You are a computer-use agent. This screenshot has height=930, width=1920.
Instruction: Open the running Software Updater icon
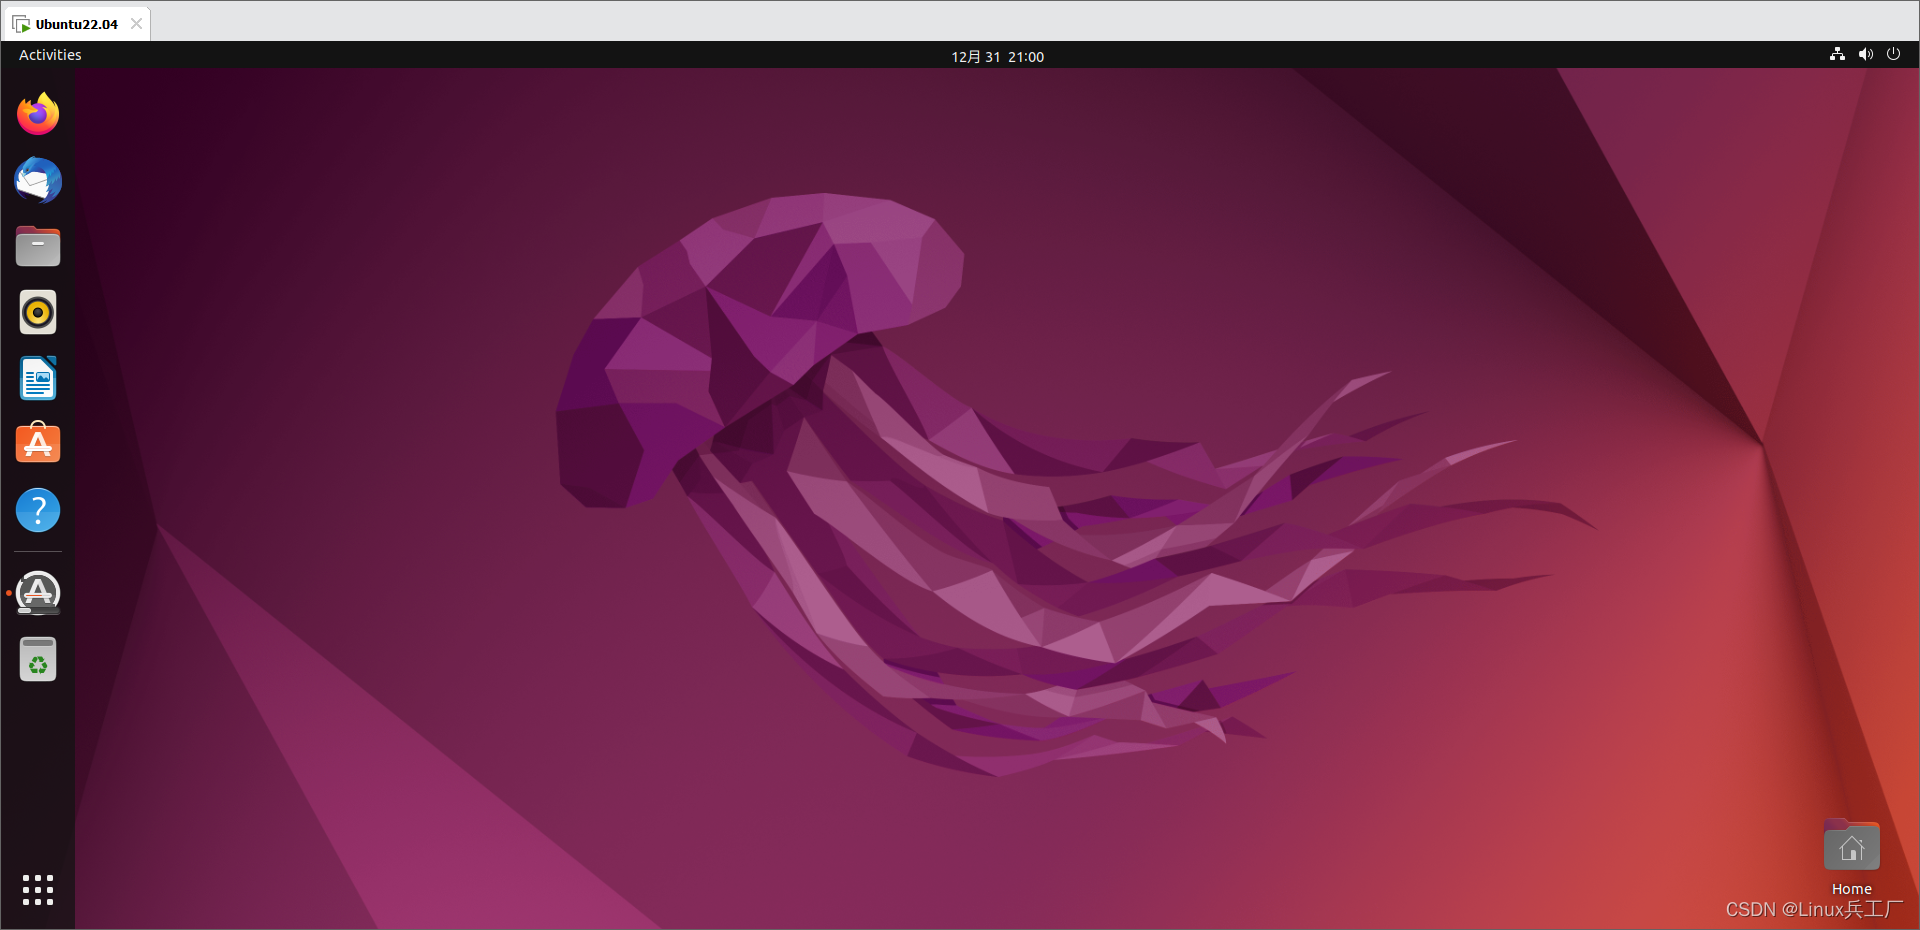pyautogui.click(x=38, y=593)
